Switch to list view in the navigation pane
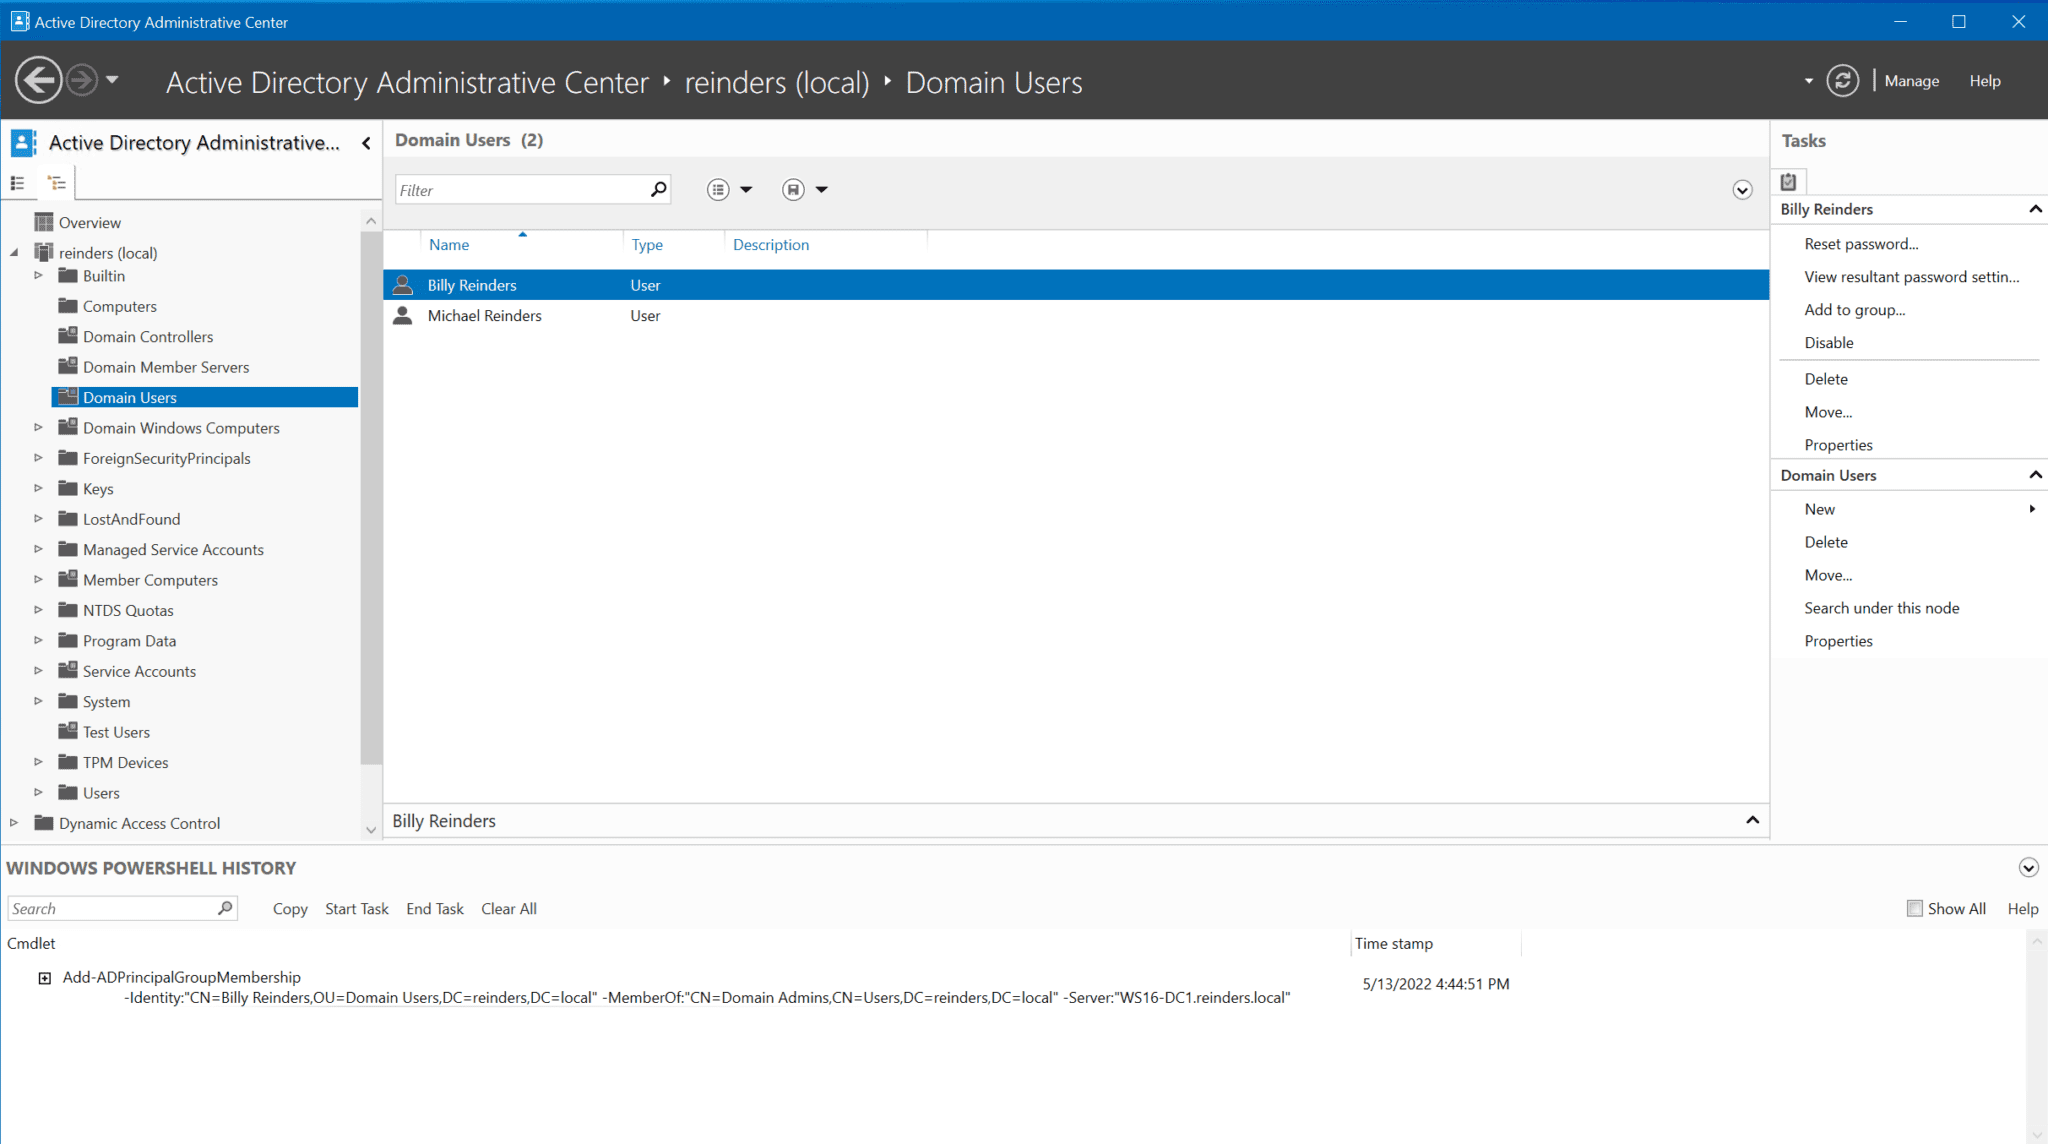The height and width of the screenshot is (1144, 2048). point(17,182)
